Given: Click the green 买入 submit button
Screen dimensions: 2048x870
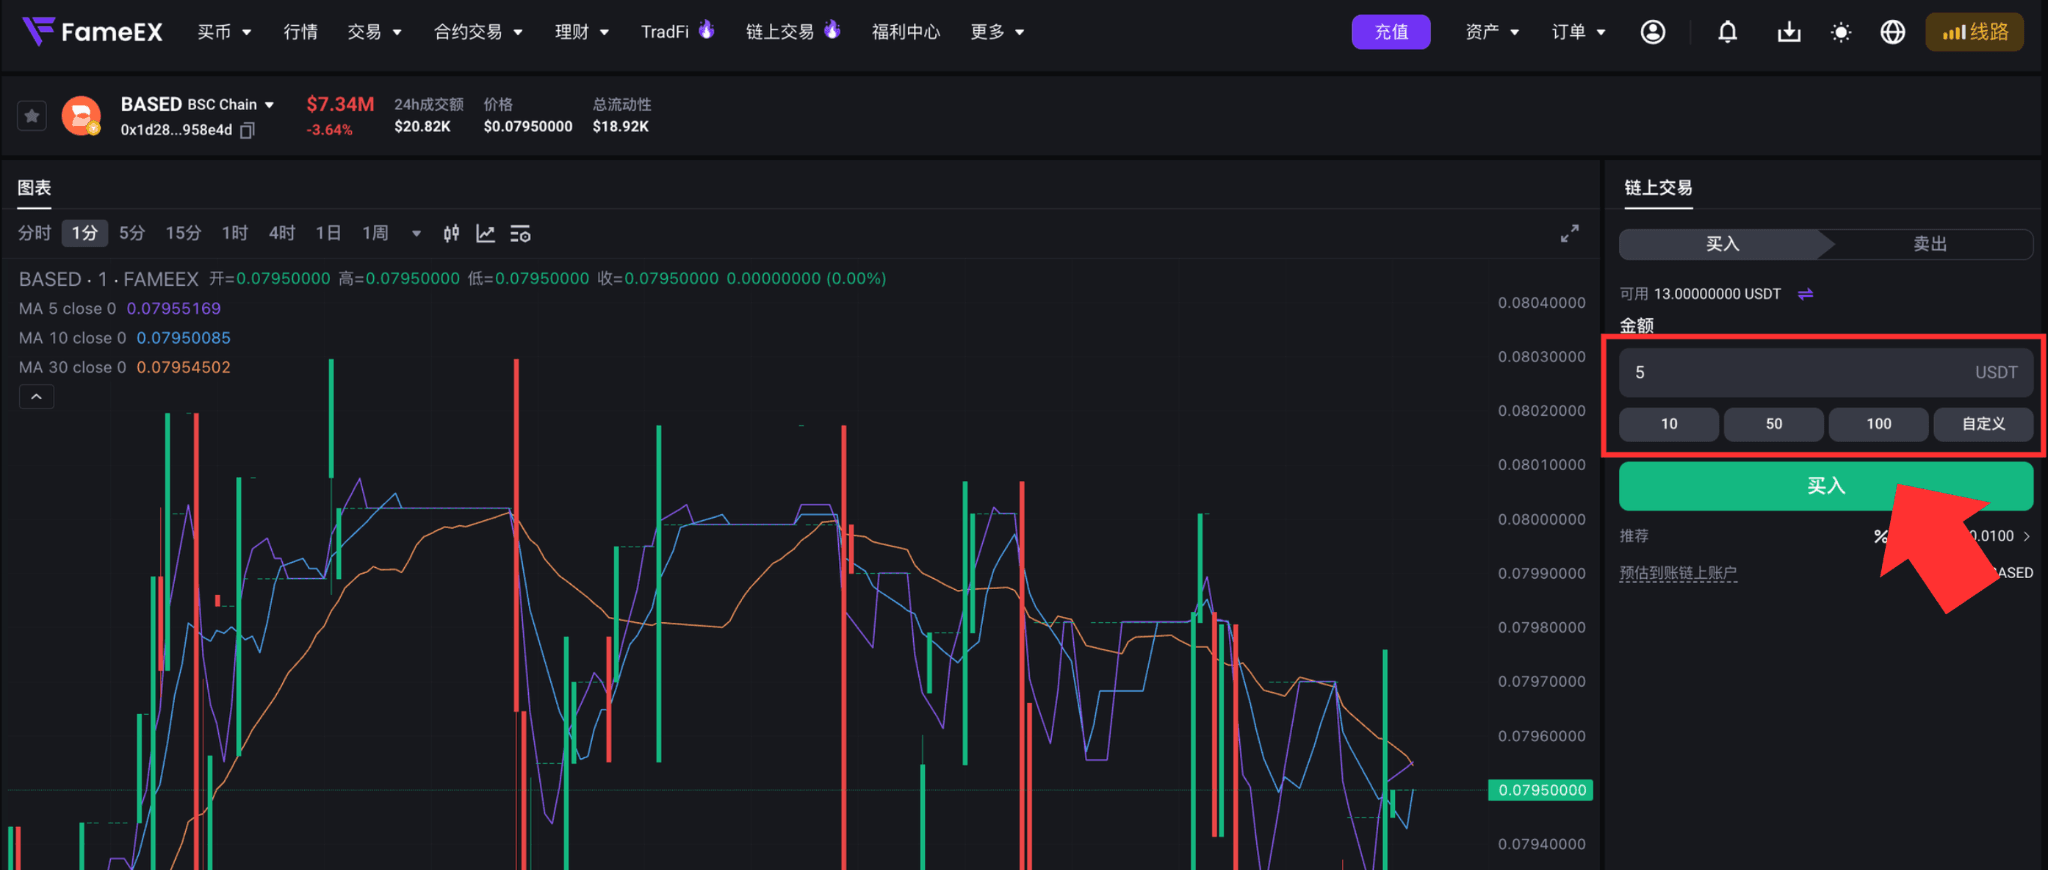Looking at the screenshot, I should click(x=1826, y=486).
